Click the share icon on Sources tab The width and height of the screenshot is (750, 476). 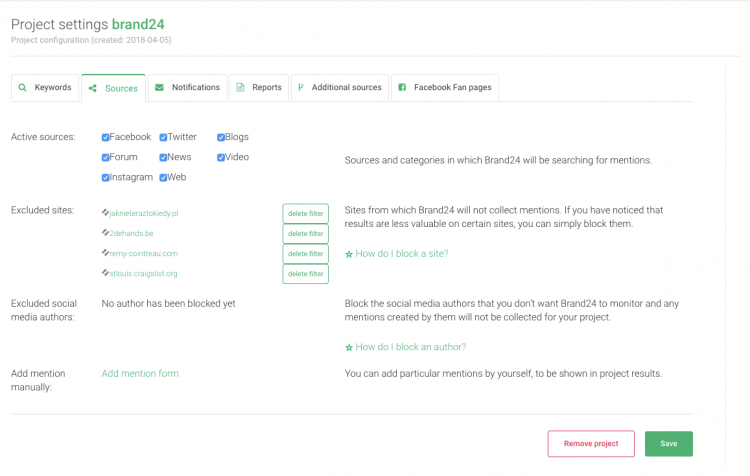[x=93, y=89]
